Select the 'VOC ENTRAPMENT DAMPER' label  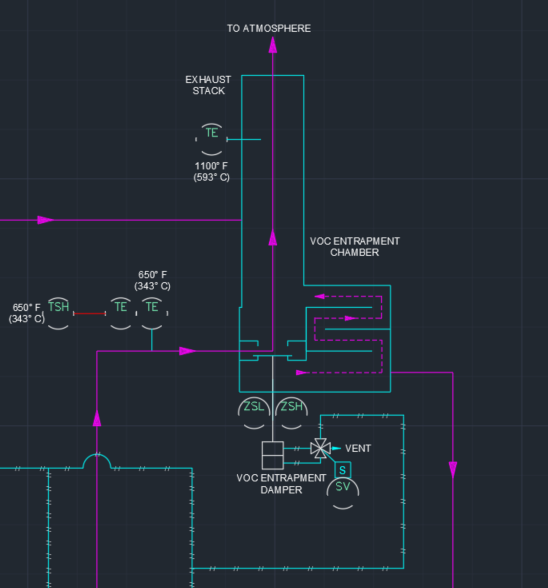point(281,484)
